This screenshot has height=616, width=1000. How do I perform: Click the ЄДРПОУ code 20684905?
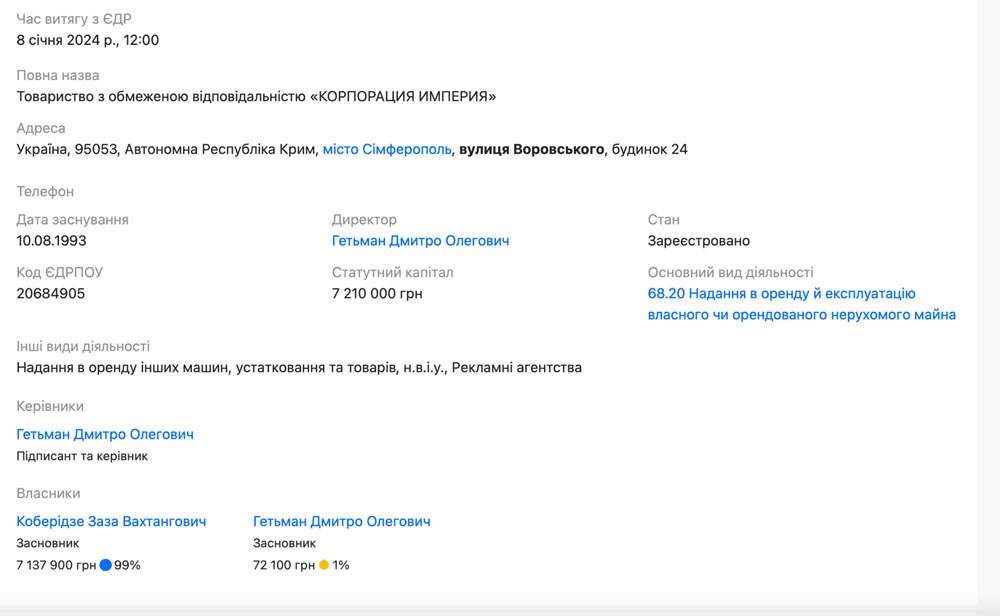[51, 294]
